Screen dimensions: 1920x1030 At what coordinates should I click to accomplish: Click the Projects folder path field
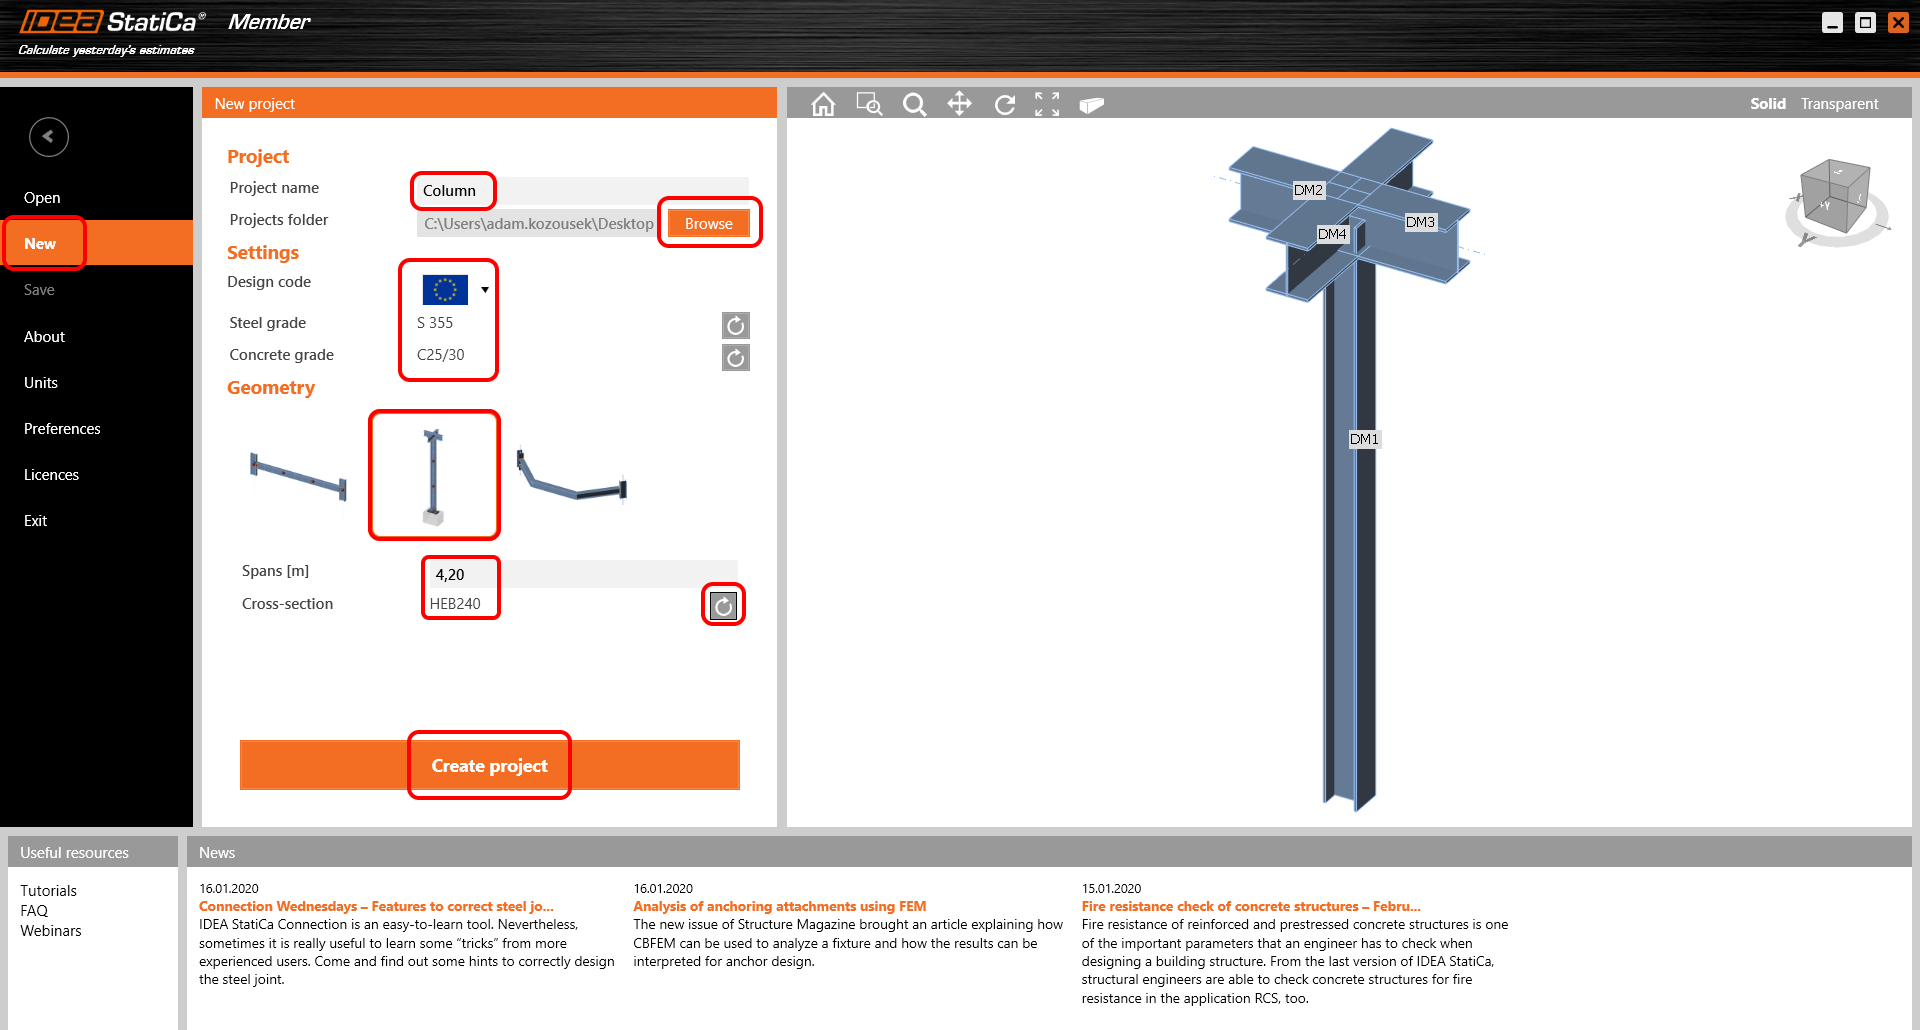coord(538,223)
